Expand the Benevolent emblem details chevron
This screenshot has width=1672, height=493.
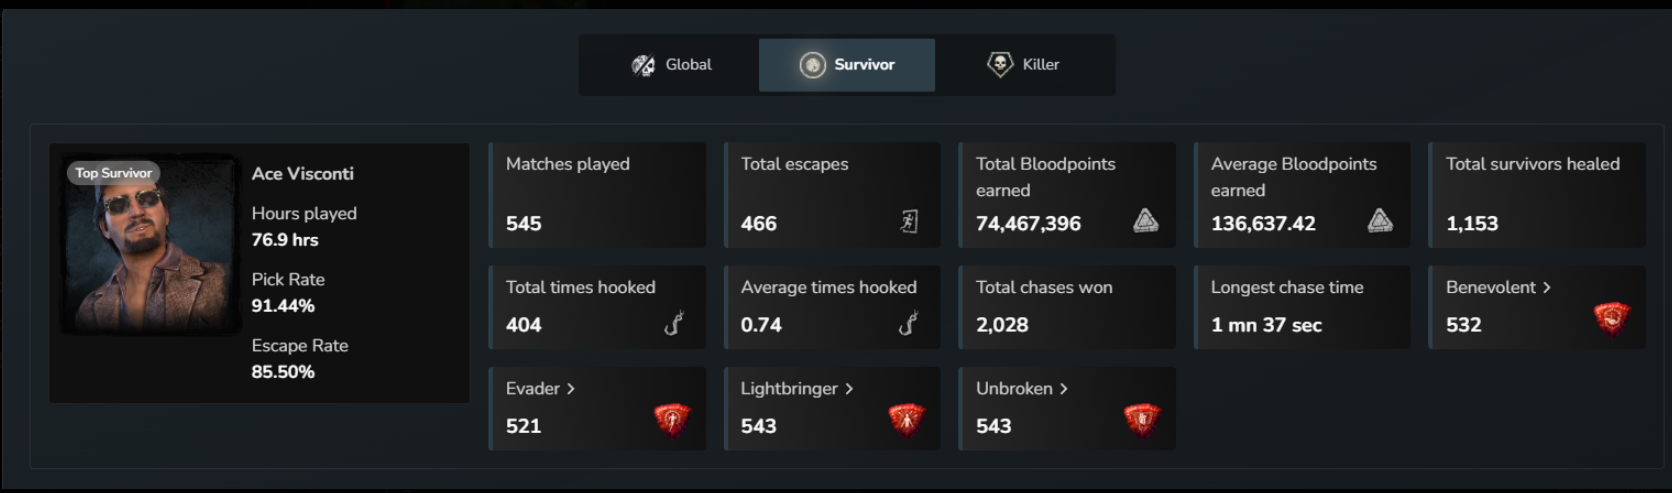[1546, 288]
